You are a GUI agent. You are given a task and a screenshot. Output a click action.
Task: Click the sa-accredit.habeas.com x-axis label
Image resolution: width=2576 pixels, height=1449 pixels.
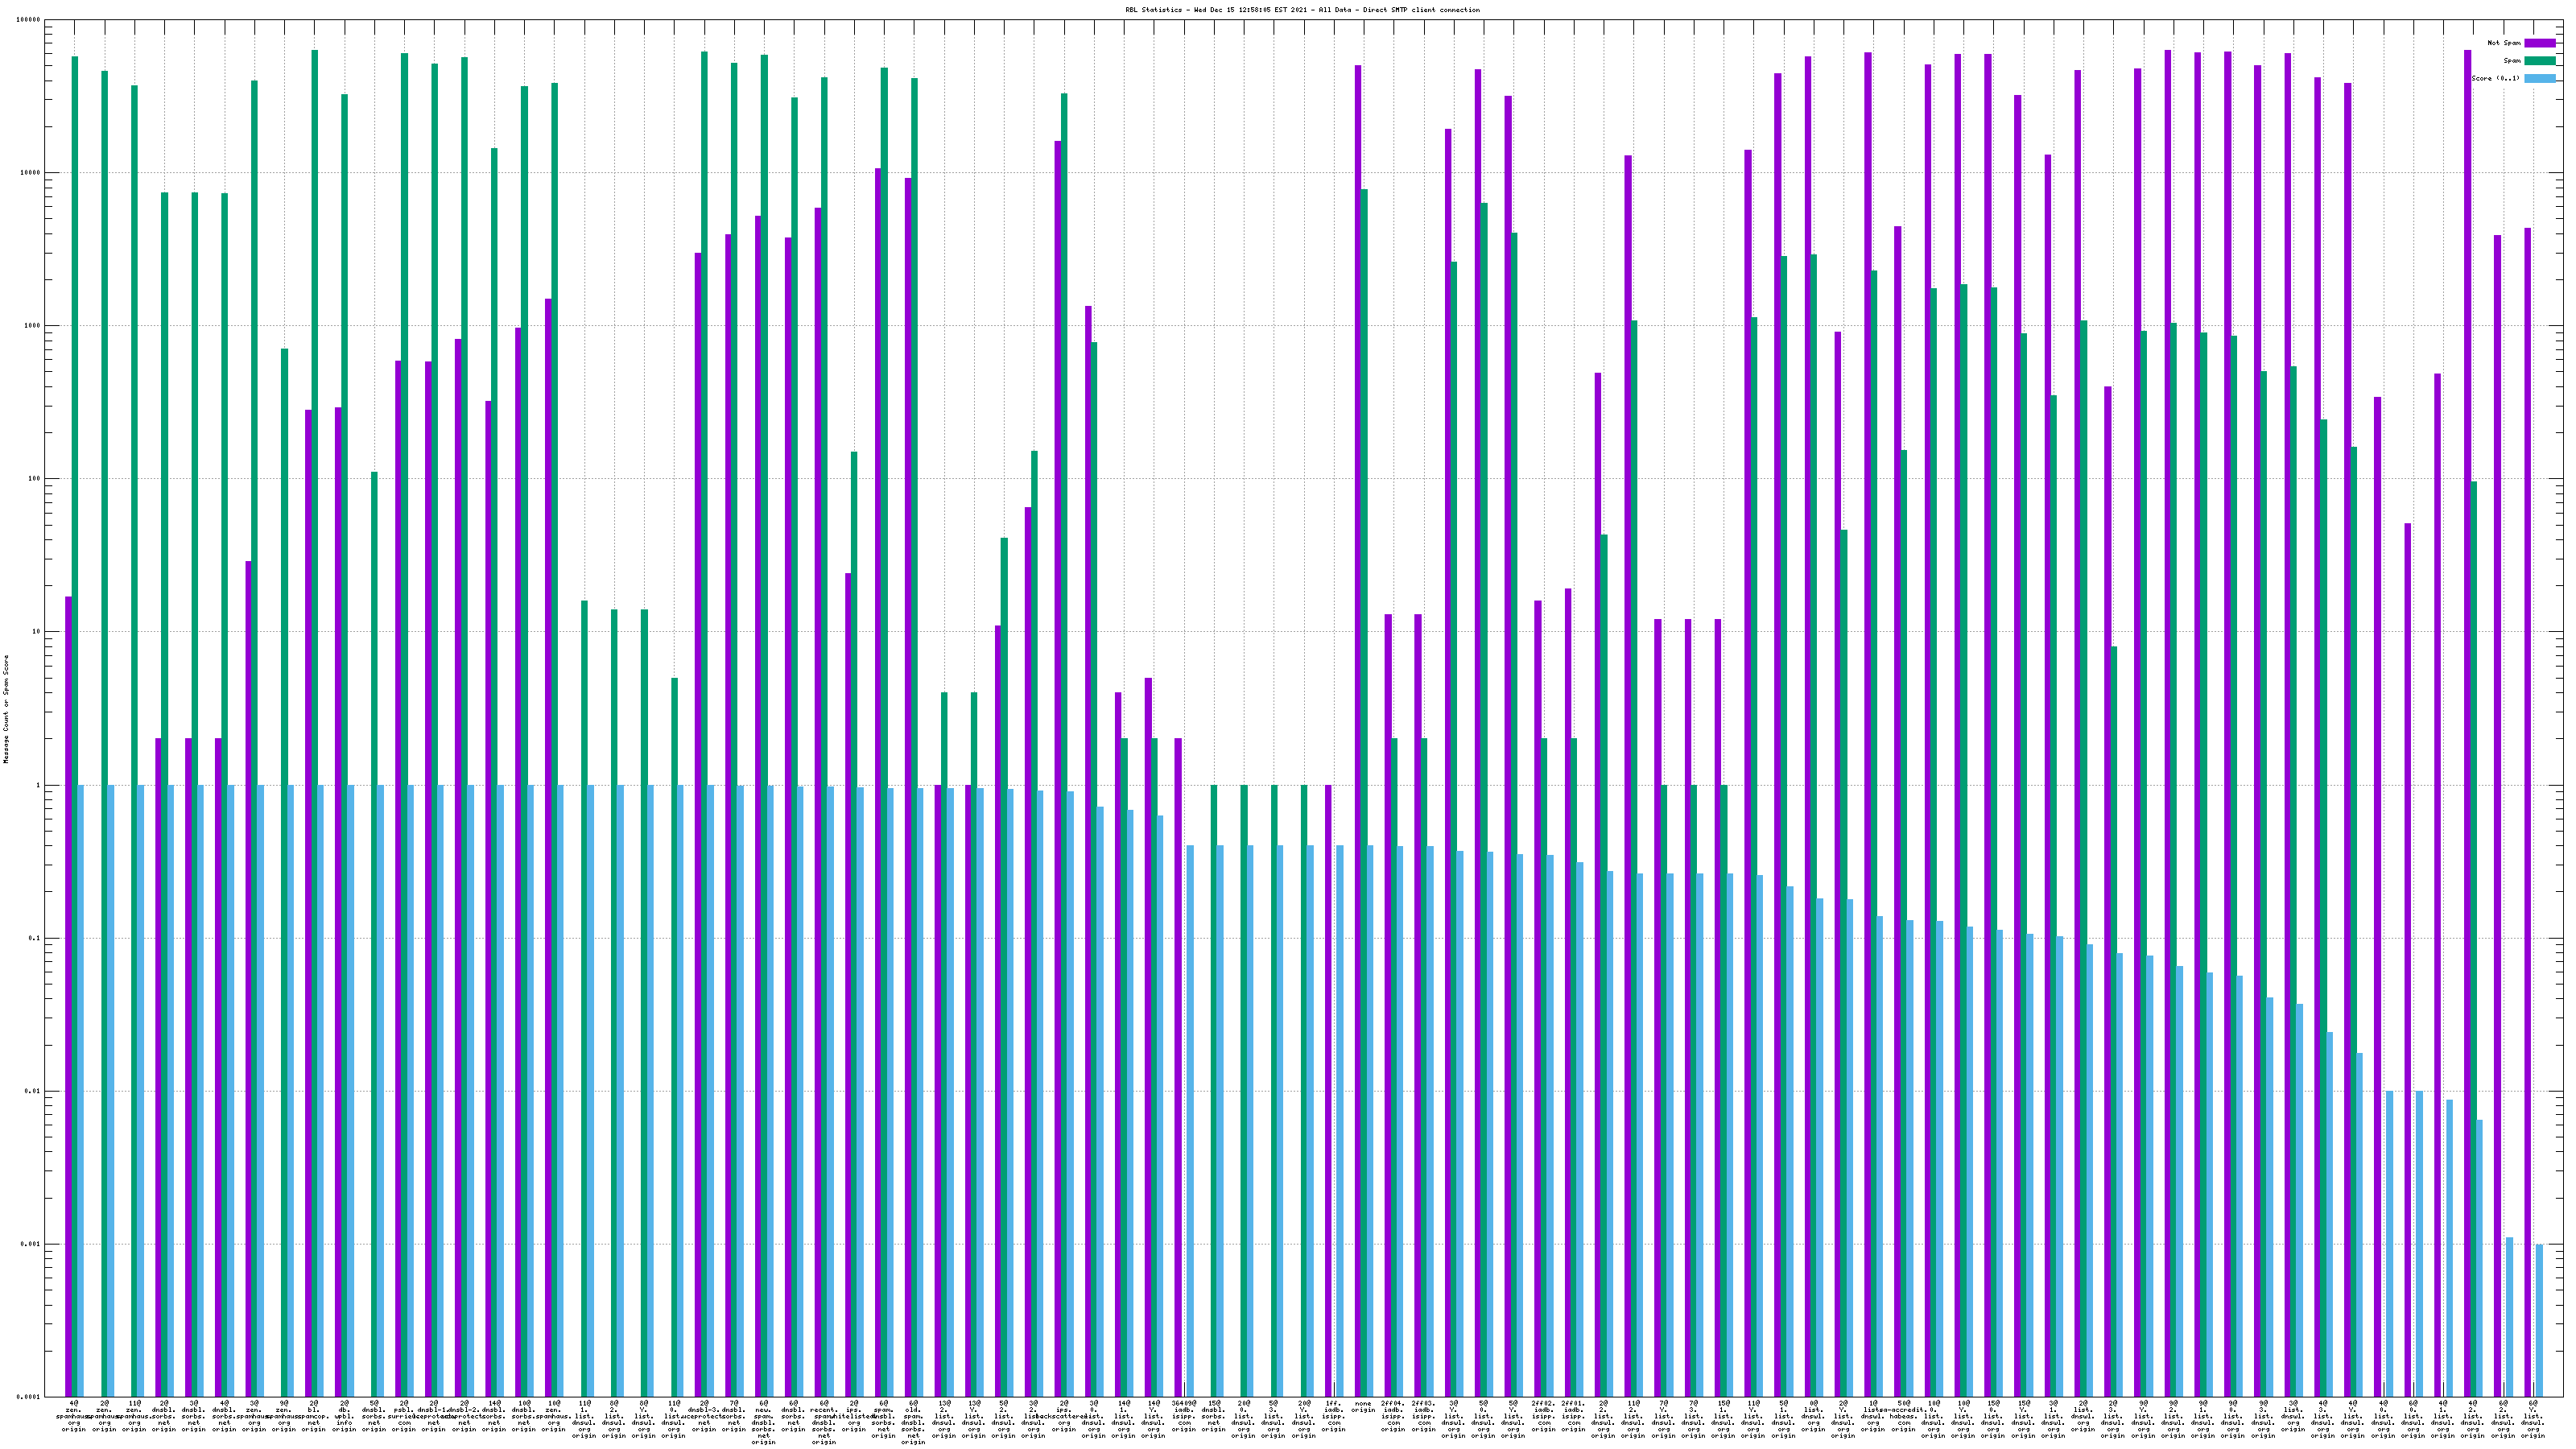coord(1903,1415)
